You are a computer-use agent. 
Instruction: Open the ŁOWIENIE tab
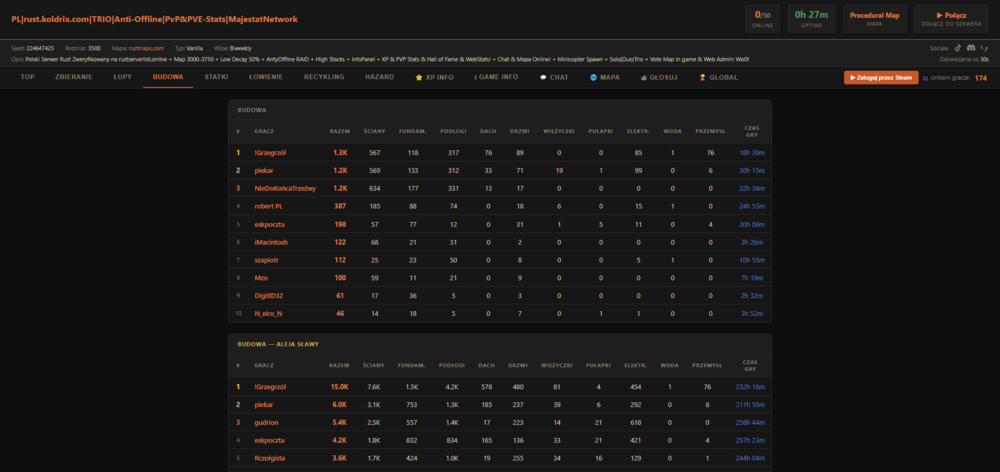266,77
